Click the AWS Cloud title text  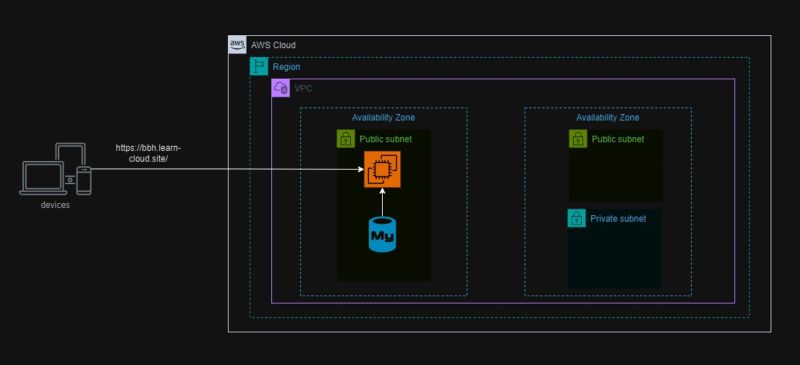273,45
